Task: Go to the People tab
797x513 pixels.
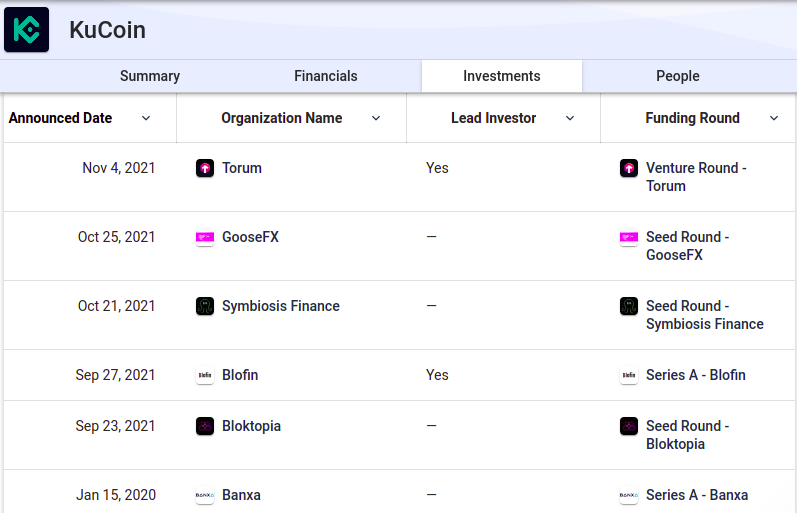Action: (678, 76)
